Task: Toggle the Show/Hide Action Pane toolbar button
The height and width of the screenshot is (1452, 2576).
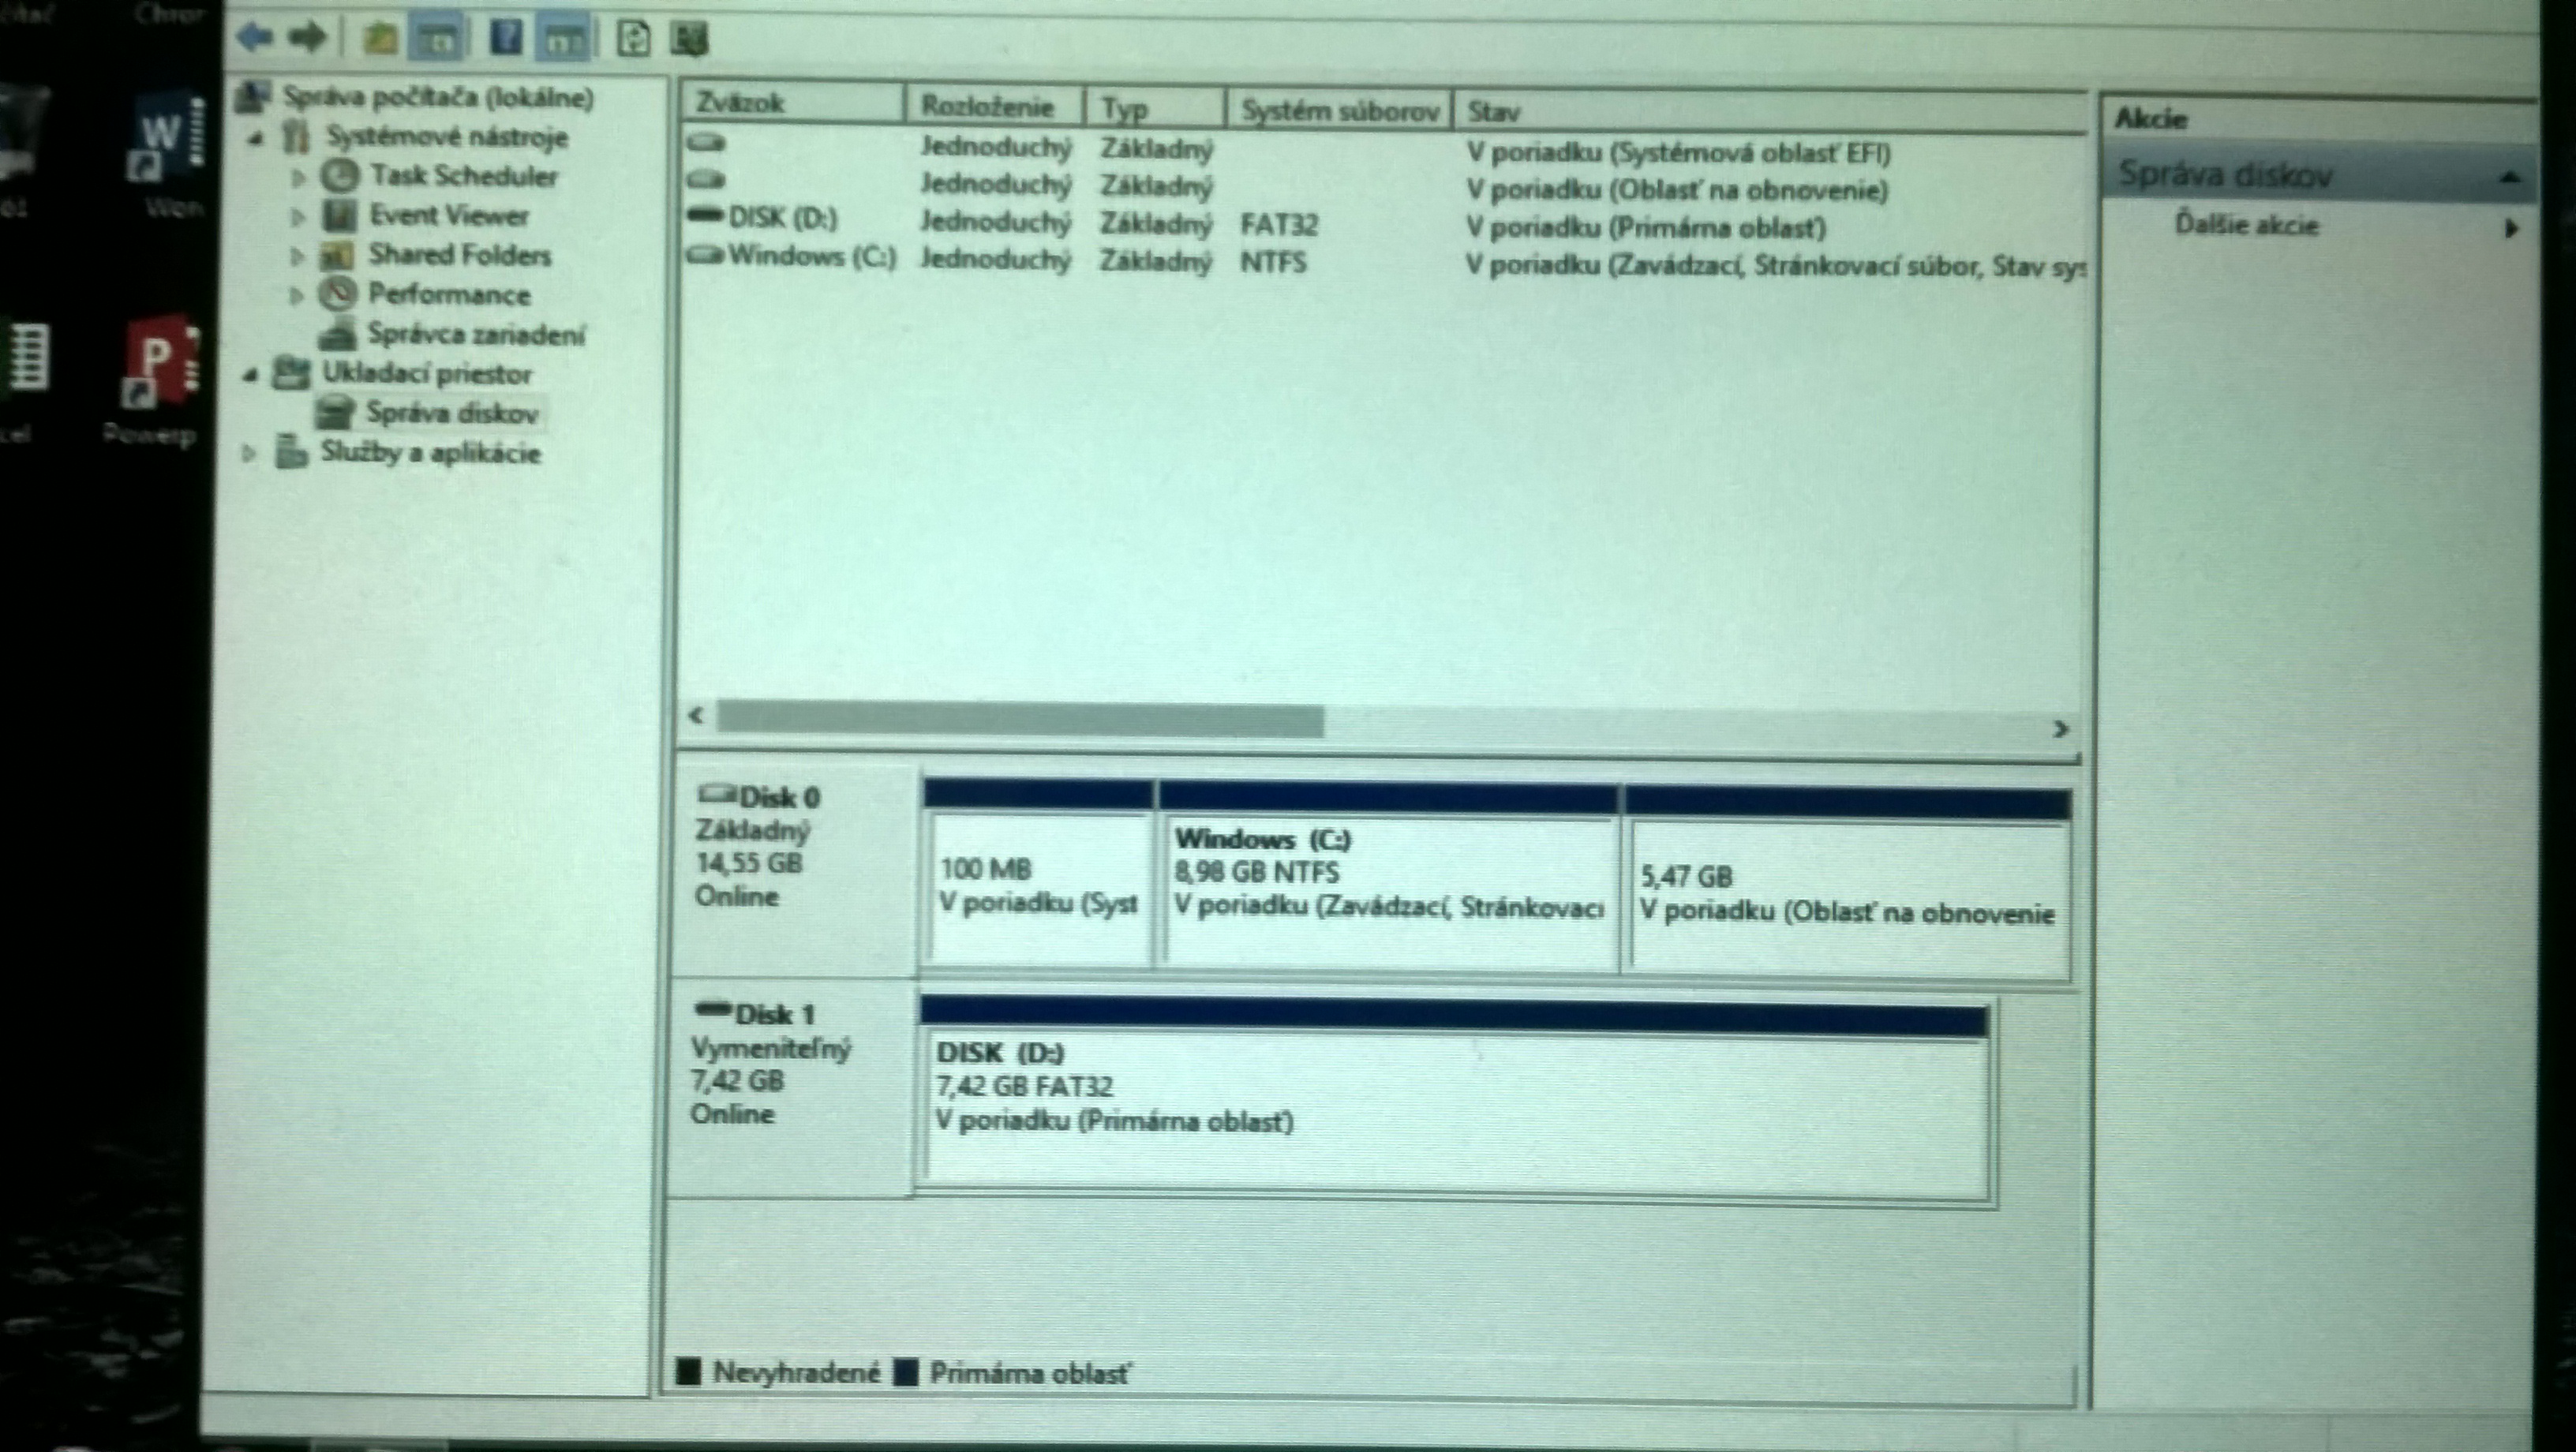Action: coord(563,41)
